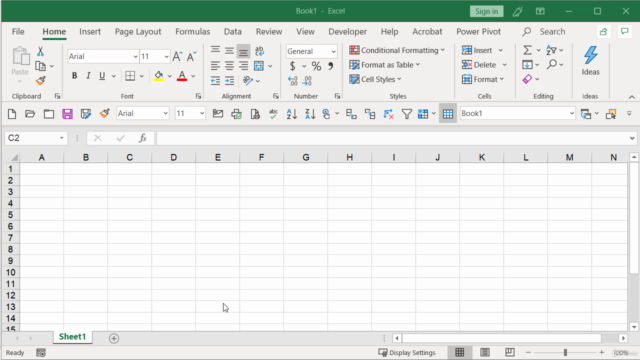The image size is (640, 360).
Task: Toggle the highlighted gridlines button in toolbar
Action: pyautogui.click(x=448, y=114)
